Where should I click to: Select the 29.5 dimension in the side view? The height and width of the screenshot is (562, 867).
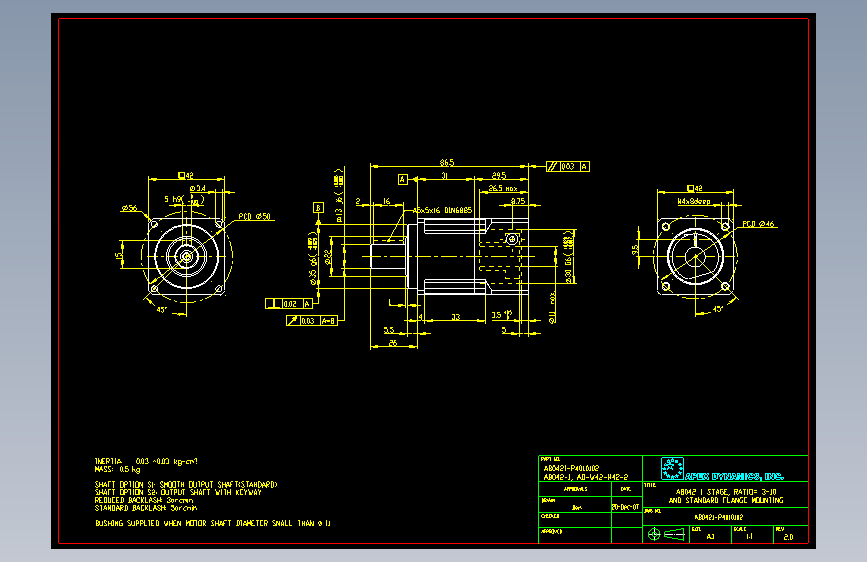click(499, 175)
